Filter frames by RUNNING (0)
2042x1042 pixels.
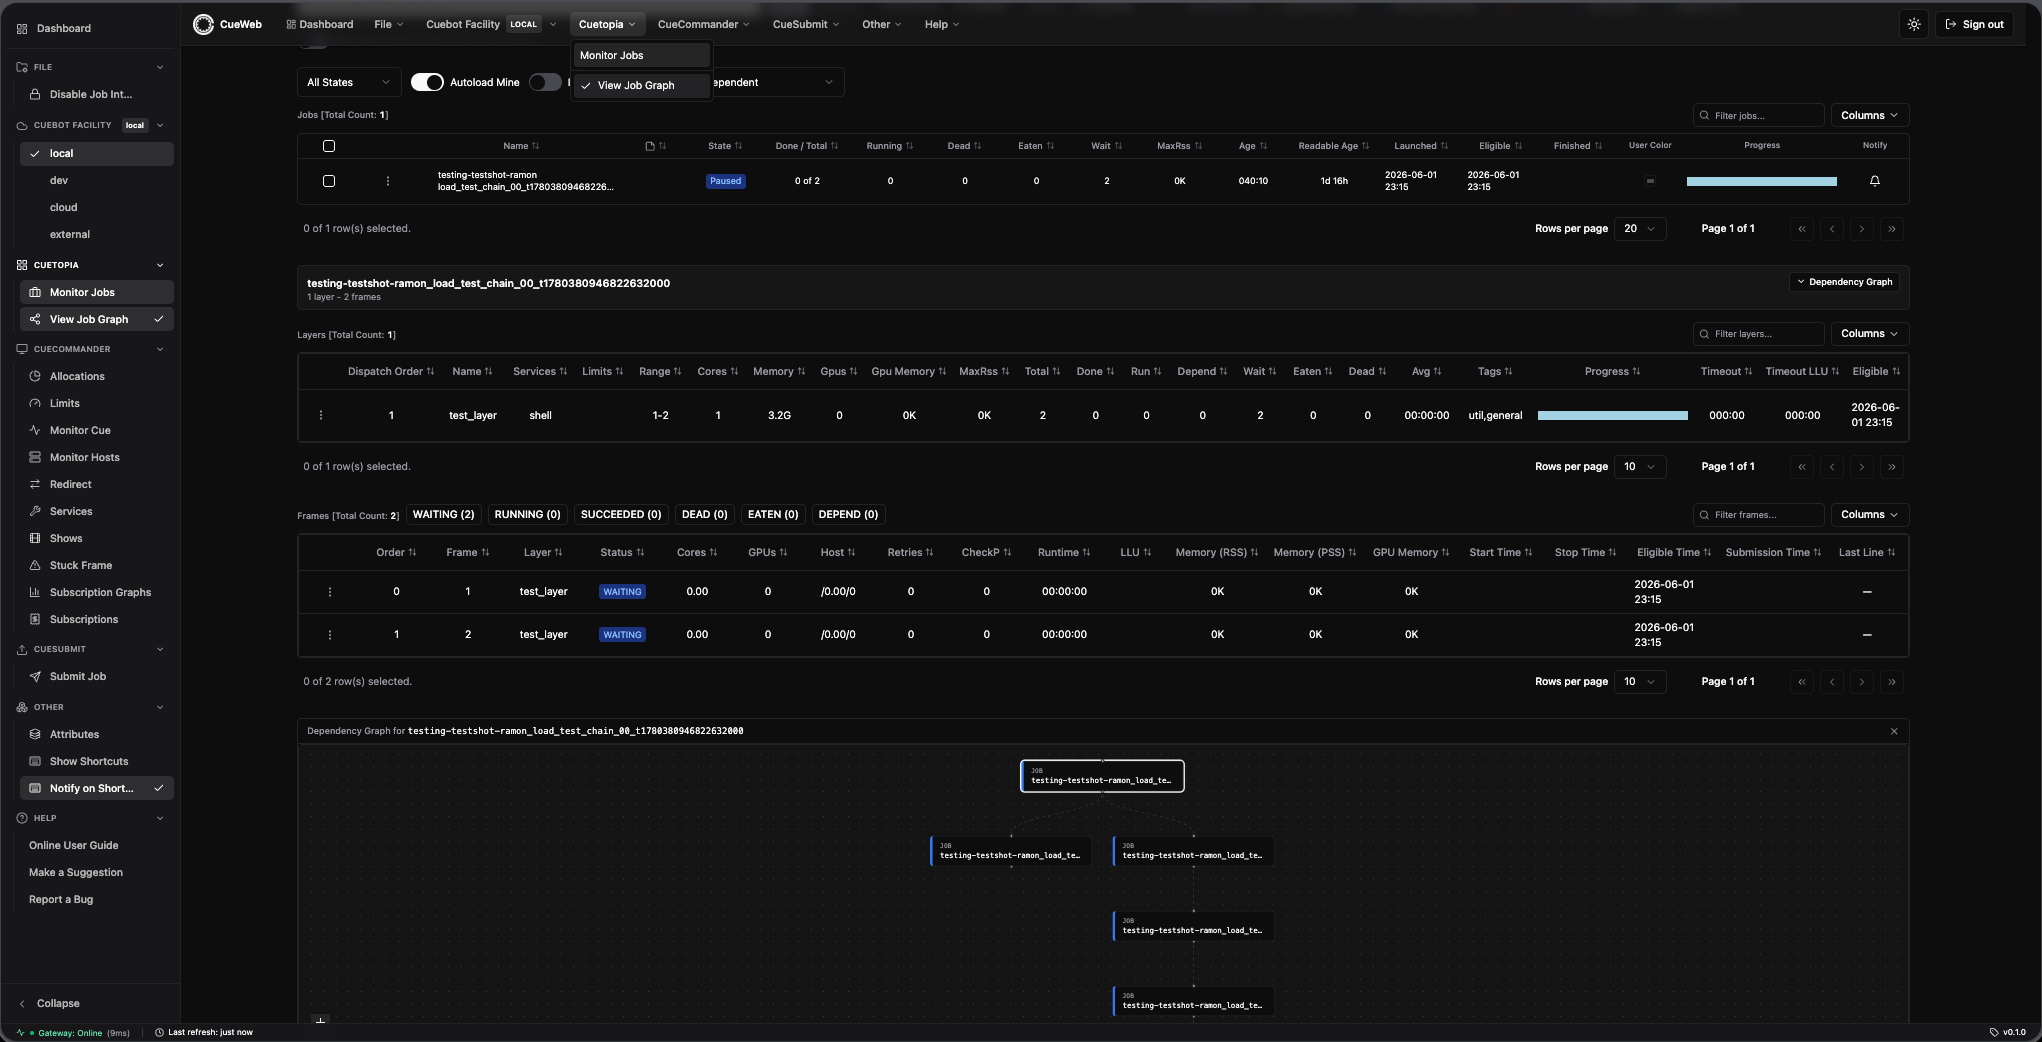(x=527, y=514)
